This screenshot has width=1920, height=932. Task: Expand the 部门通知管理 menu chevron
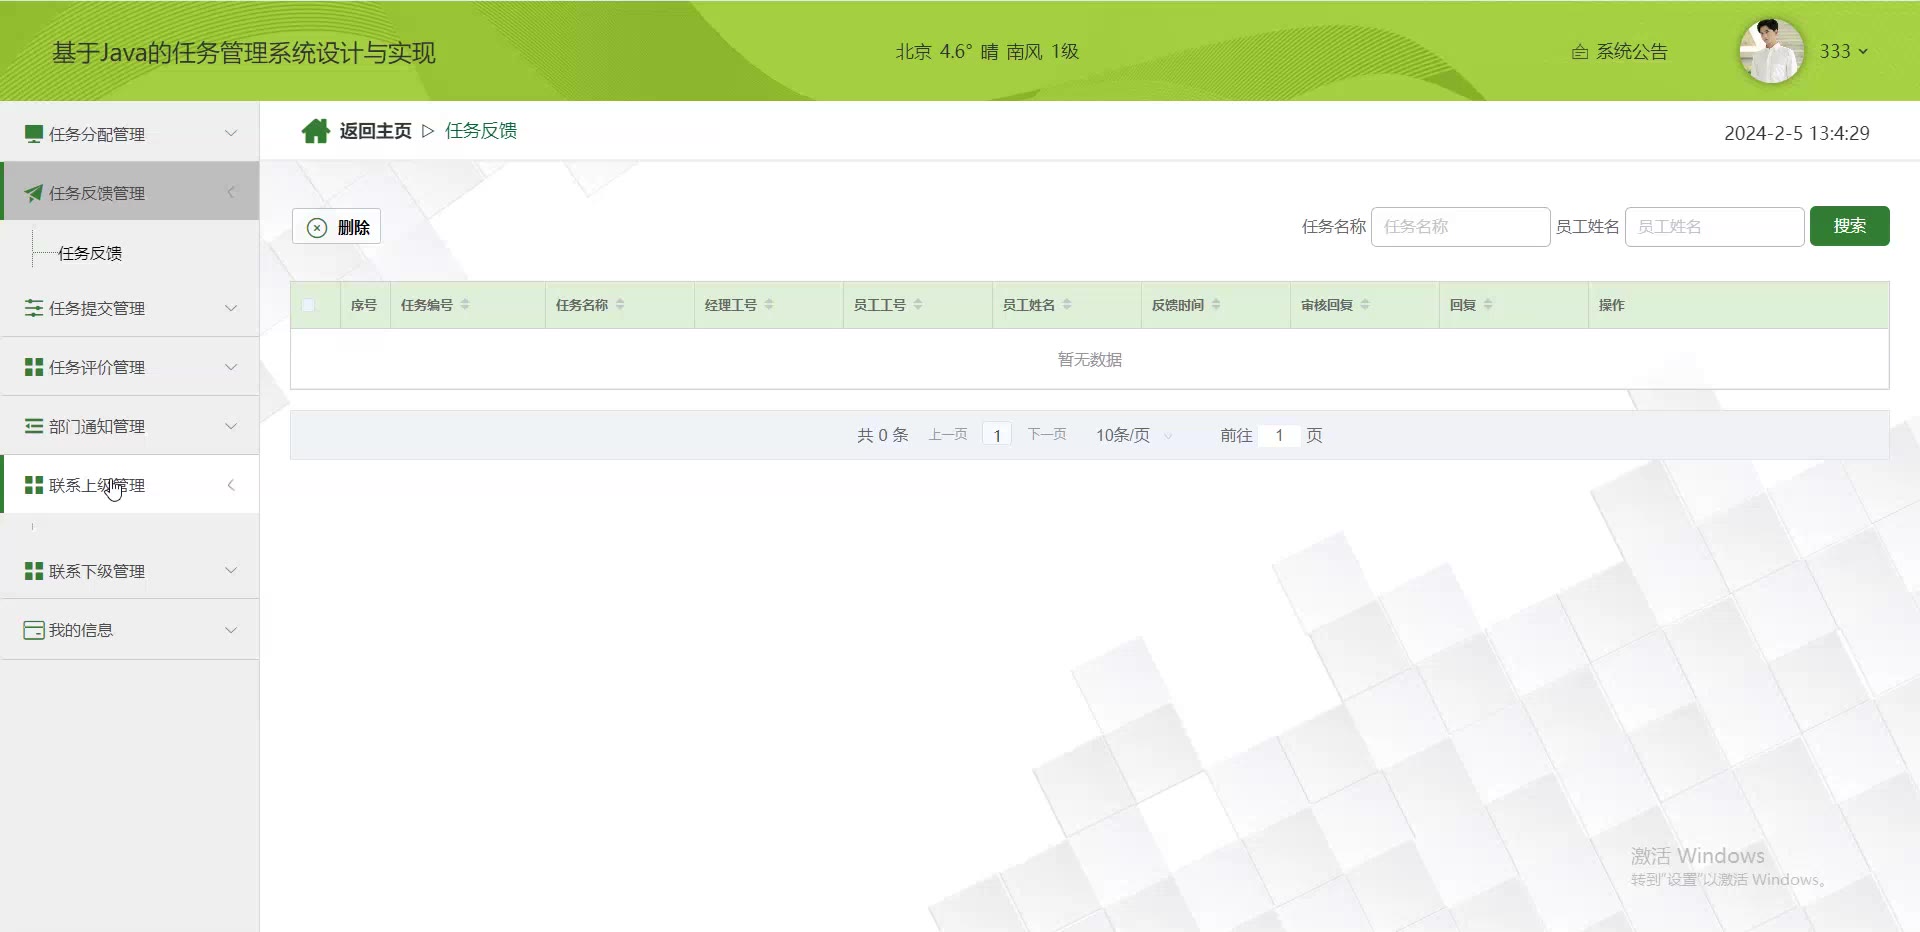click(231, 426)
